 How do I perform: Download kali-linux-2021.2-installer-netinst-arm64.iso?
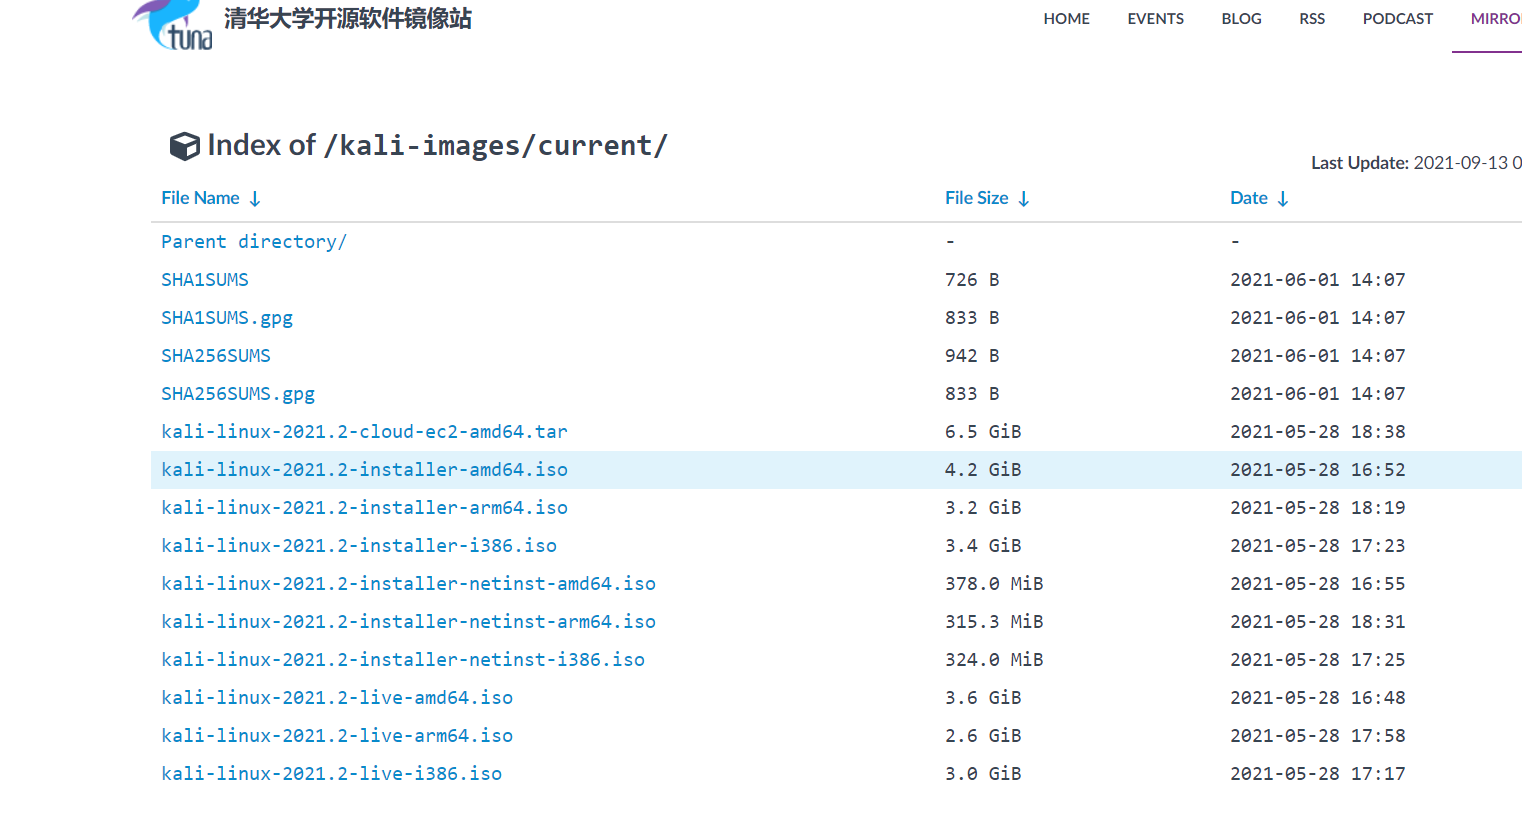[x=408, y=622]
